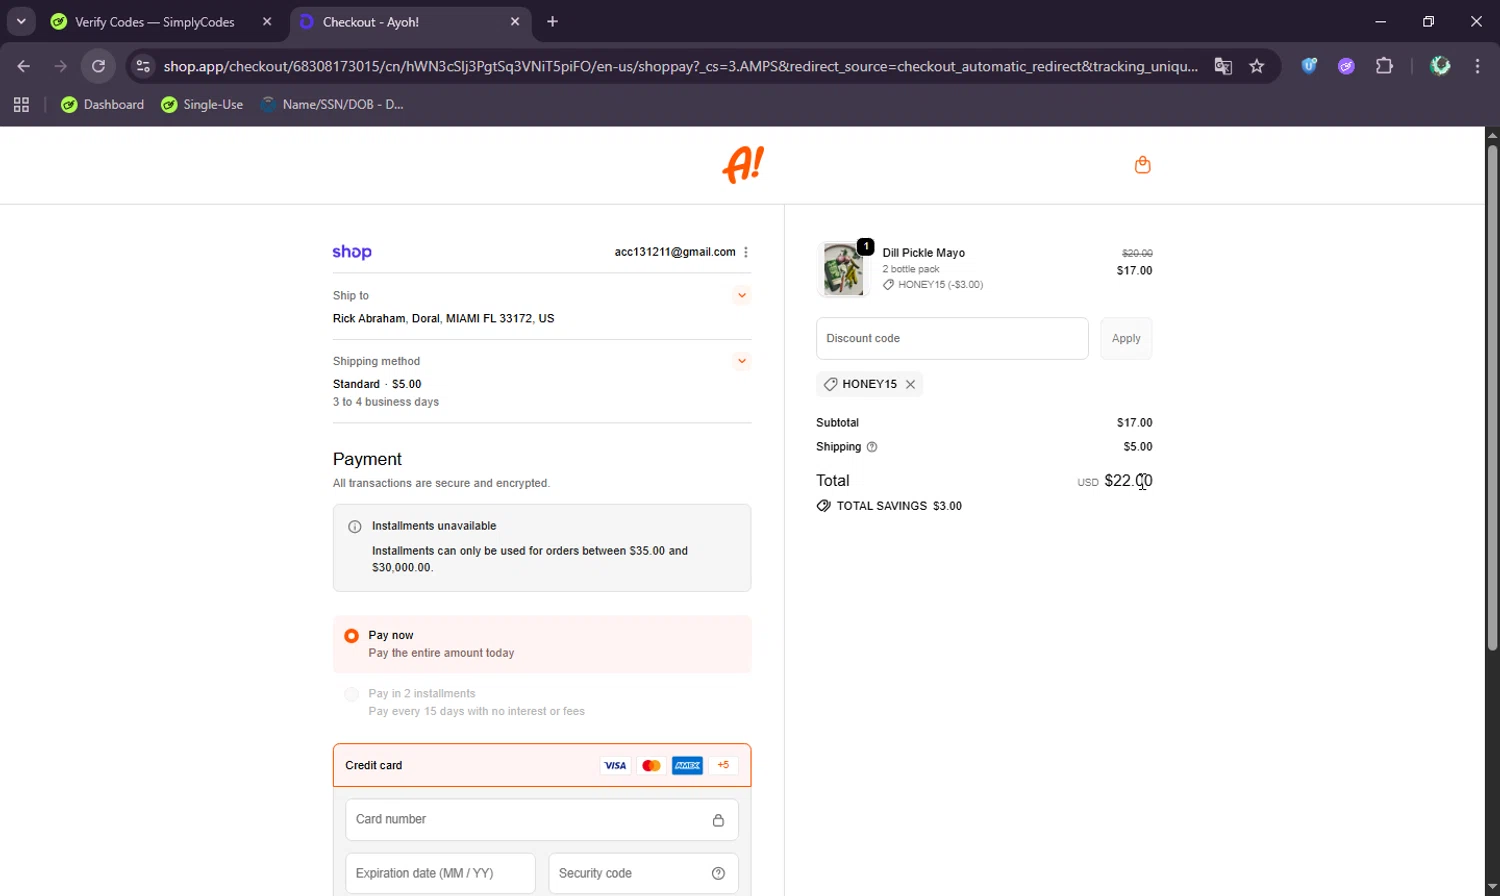1500x896 pixels.
Task: Click the shipping info help icon
Action: [x=872, y=447]
